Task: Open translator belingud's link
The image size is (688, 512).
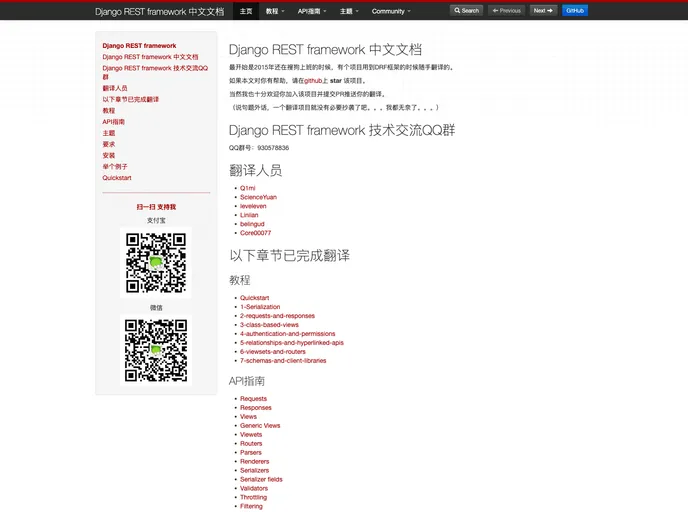Action: (252, 224)
